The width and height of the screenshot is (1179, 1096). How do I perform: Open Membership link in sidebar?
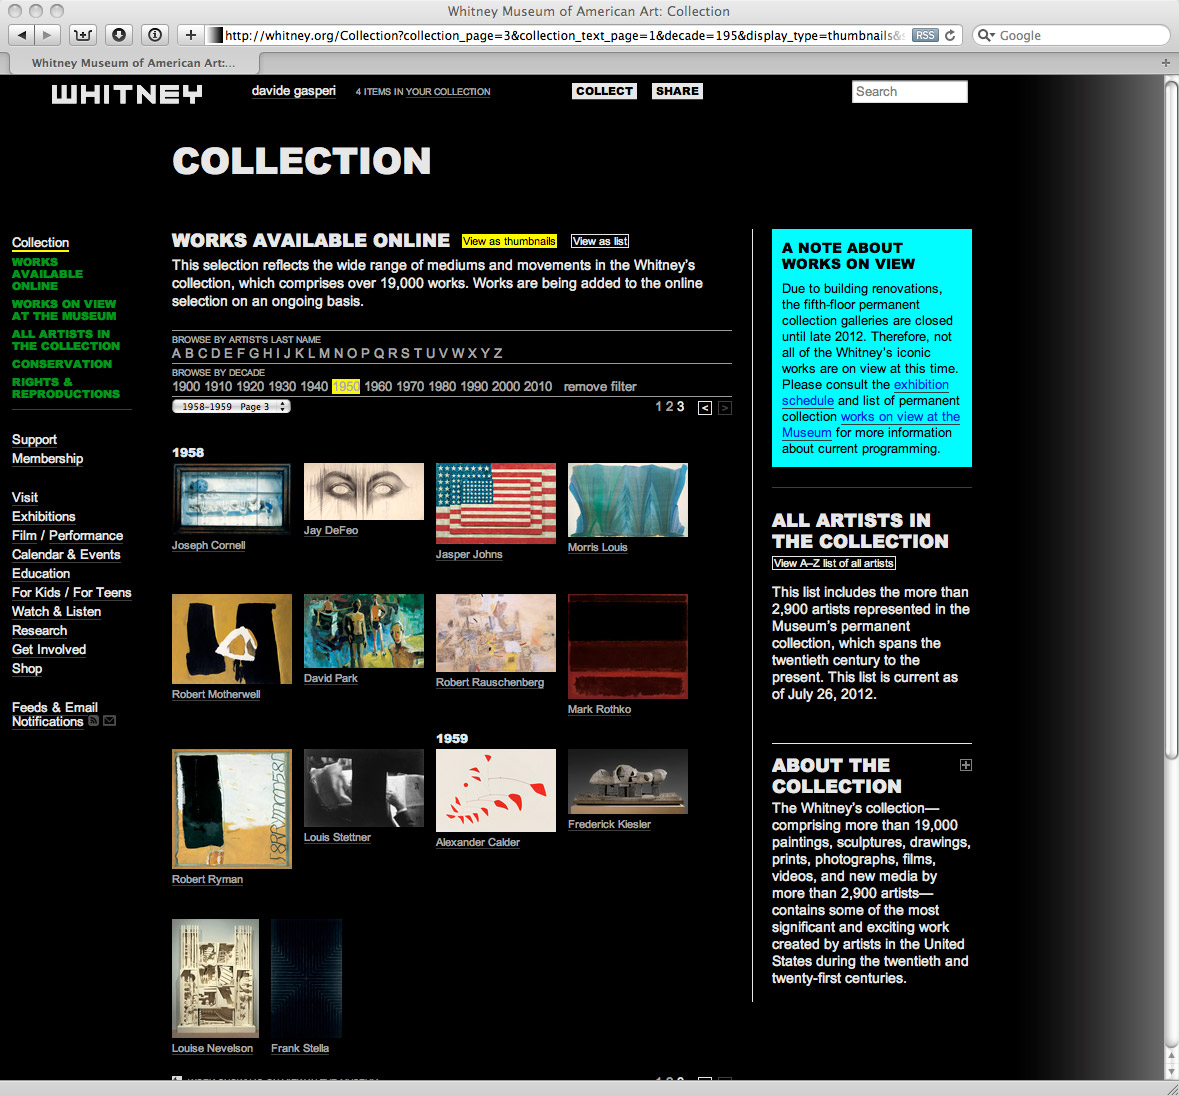[x=47, y=459]
